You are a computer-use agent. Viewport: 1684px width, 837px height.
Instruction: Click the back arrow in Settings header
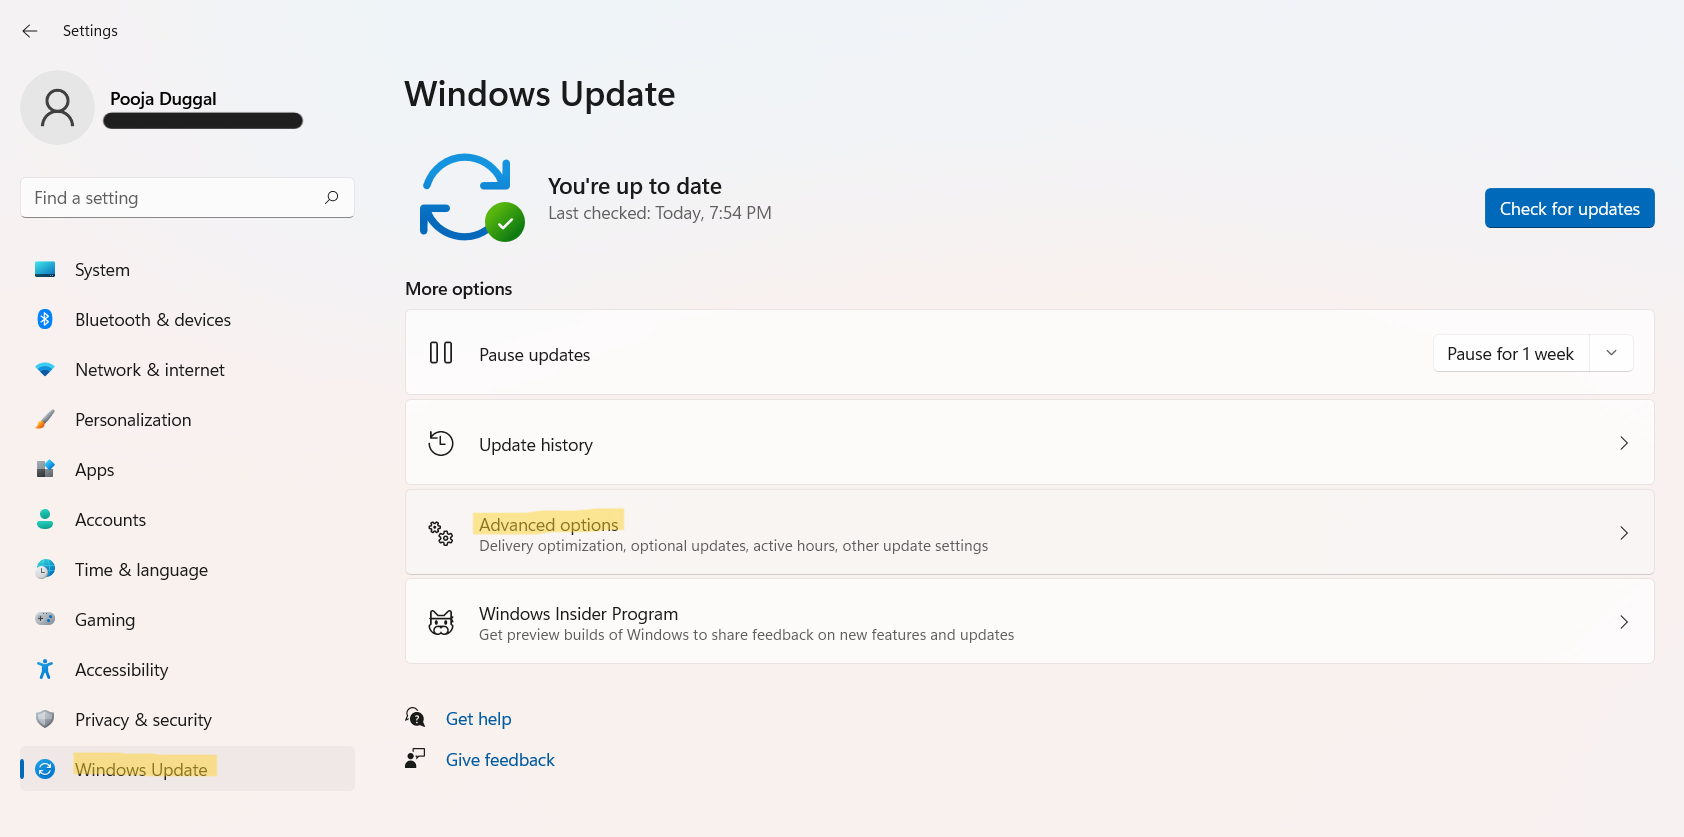pos(30,31)
